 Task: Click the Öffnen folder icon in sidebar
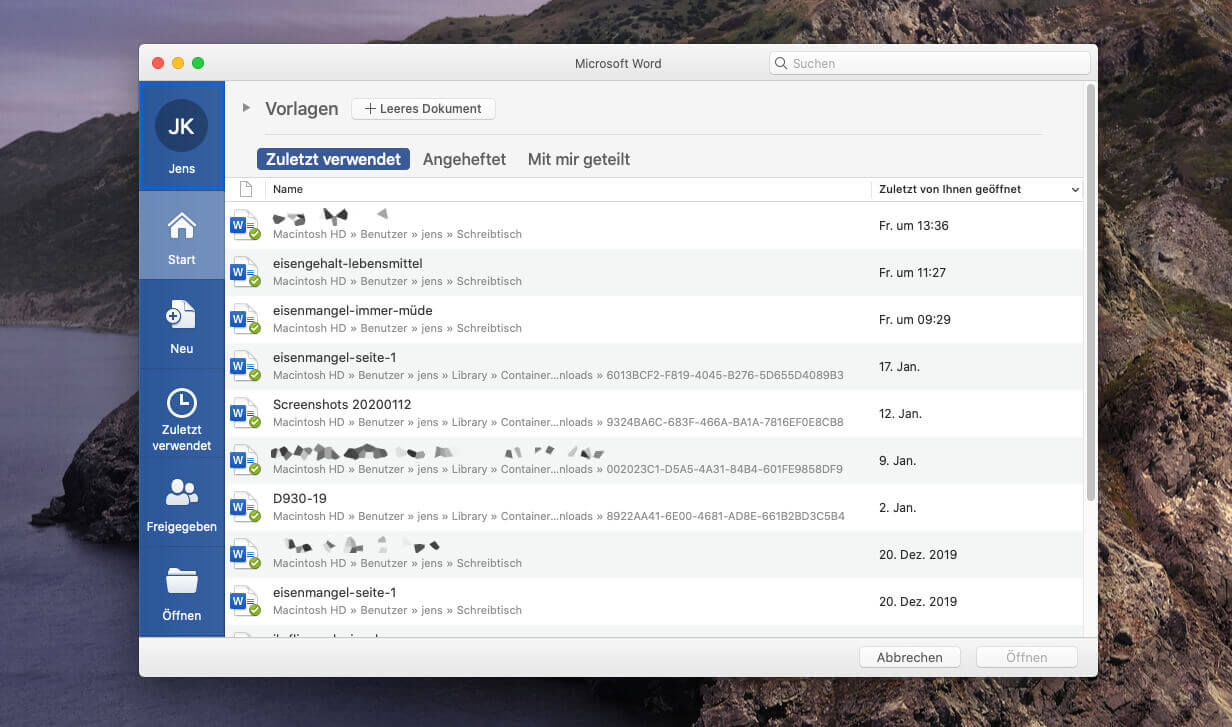point(181,580)
